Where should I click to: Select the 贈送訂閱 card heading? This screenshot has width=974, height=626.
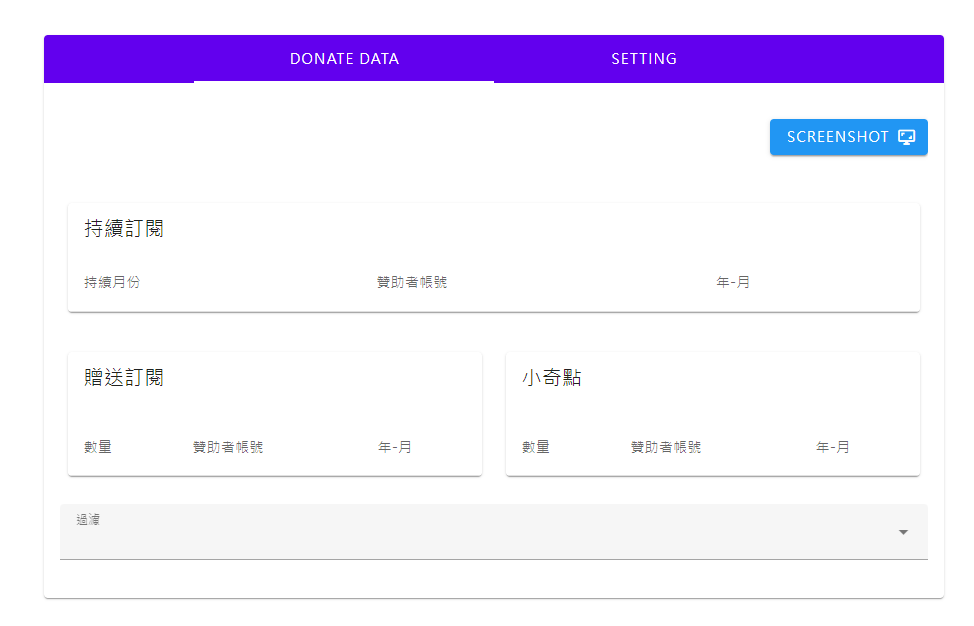click(x=124, y=378)
